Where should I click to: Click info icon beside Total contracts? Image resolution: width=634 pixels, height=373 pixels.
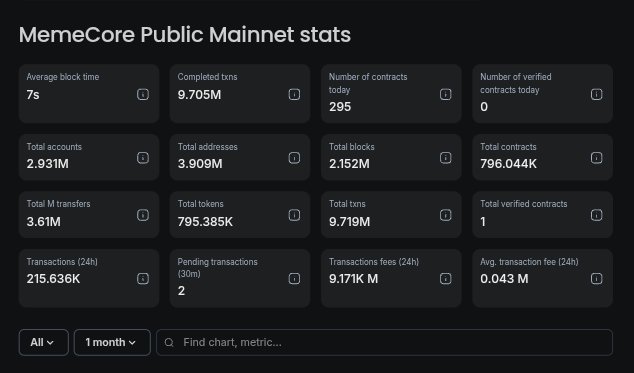coord(596,158)
